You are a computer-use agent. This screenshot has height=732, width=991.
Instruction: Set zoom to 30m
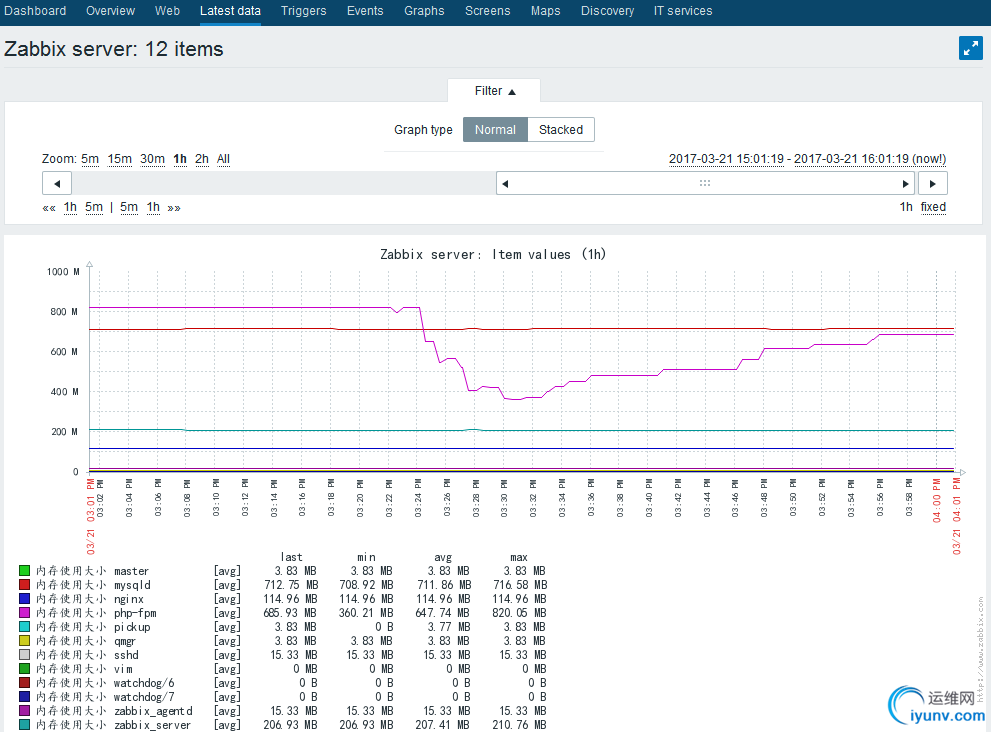(x=152, y=159)
